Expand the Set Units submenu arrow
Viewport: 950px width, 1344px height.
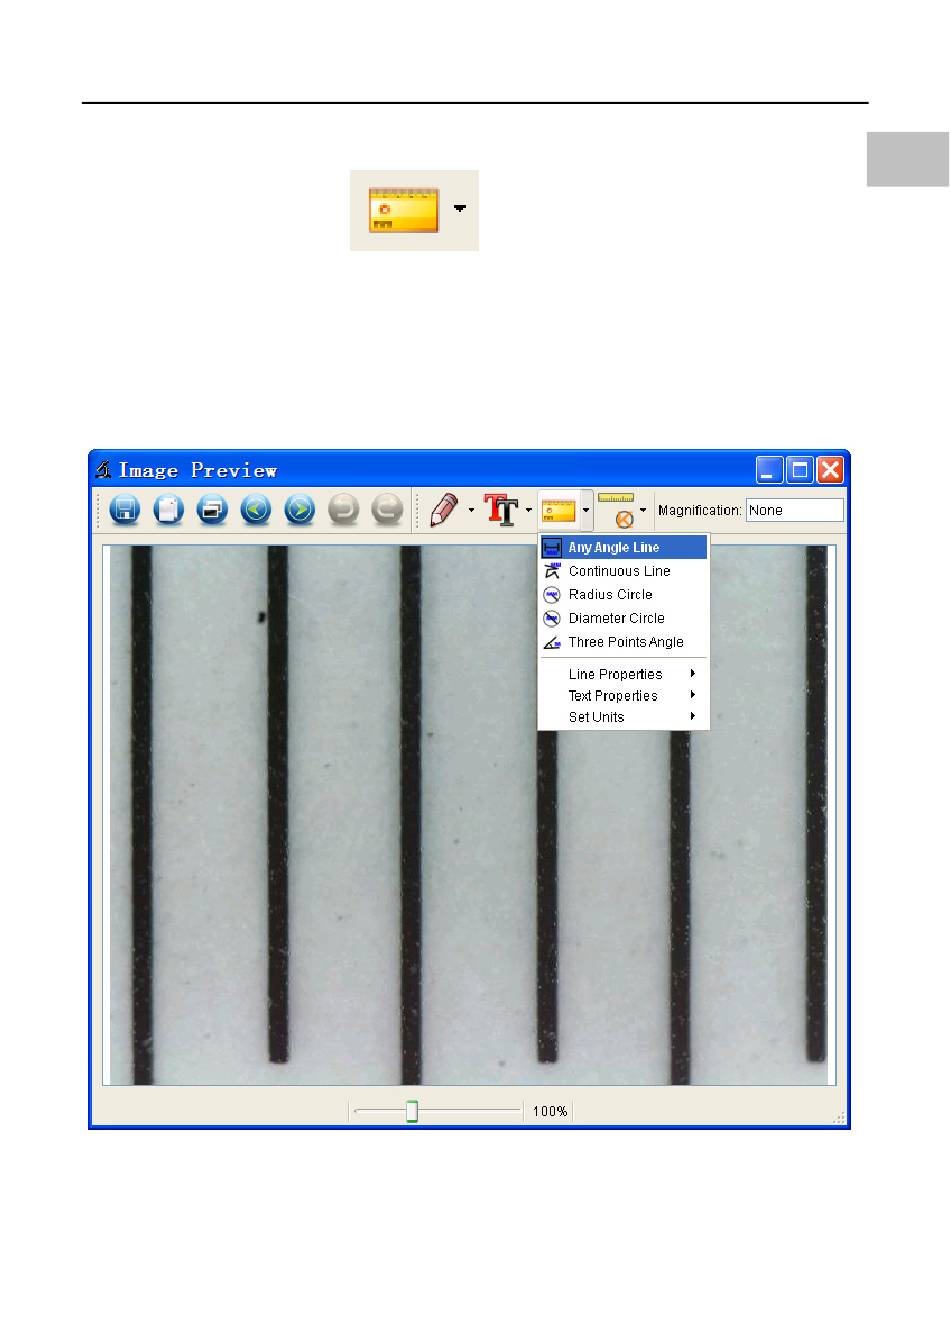coord(692,716)
